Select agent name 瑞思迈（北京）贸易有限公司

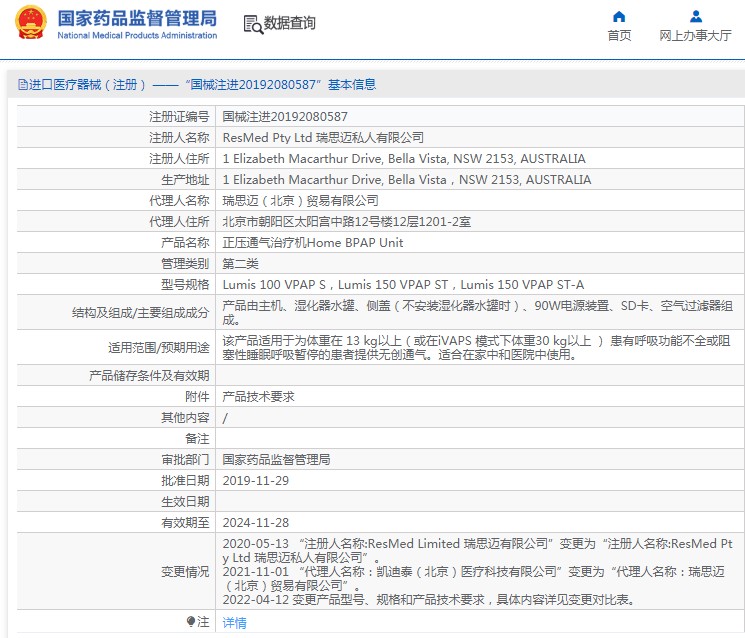300,200
